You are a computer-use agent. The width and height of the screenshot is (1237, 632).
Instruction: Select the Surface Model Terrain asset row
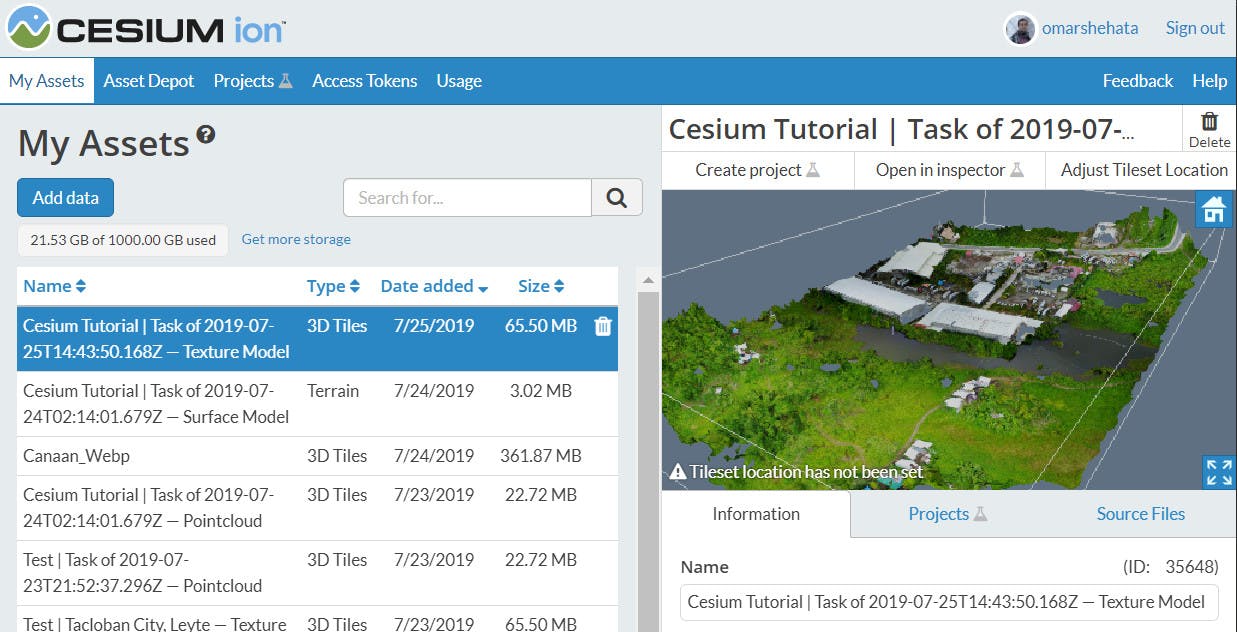317,404
